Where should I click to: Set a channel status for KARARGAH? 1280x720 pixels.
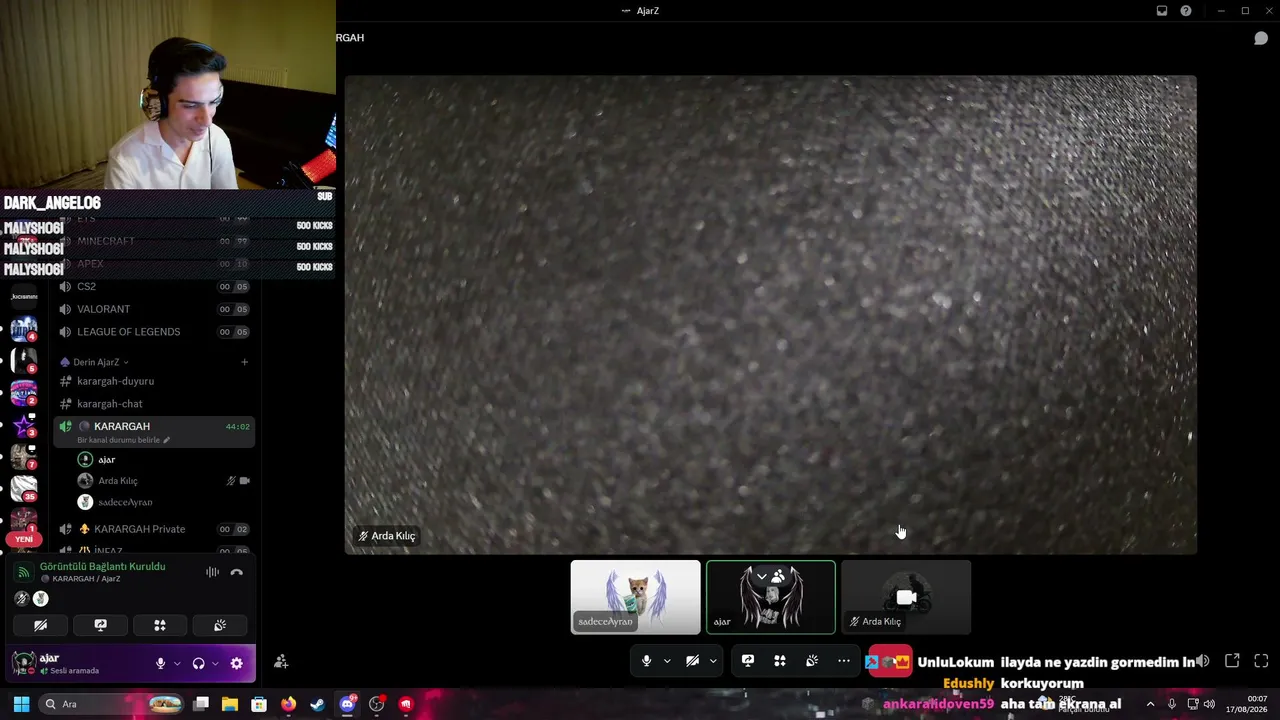tap(124, 440)
